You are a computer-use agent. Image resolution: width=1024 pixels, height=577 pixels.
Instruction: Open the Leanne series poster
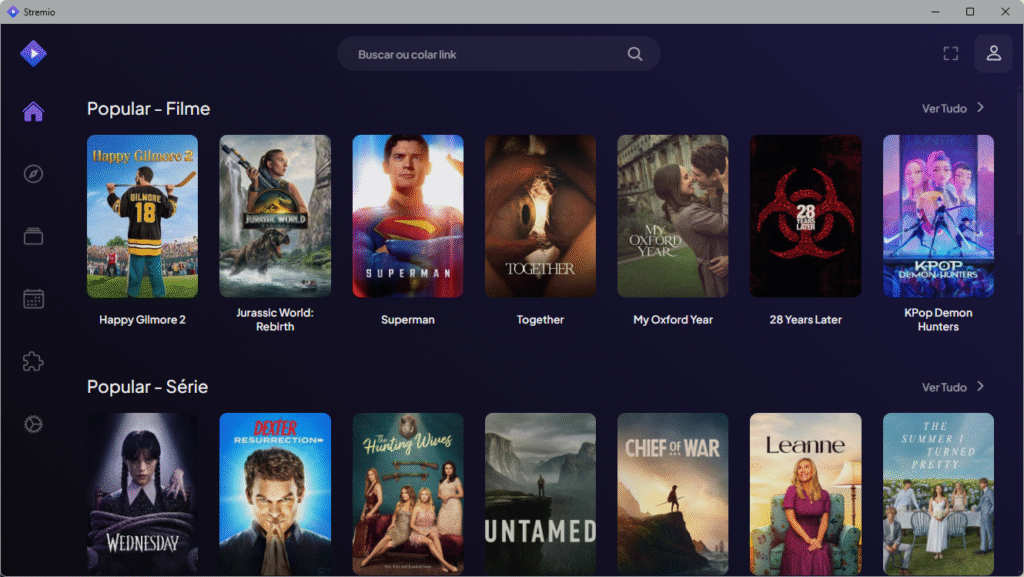coord(805,493)
